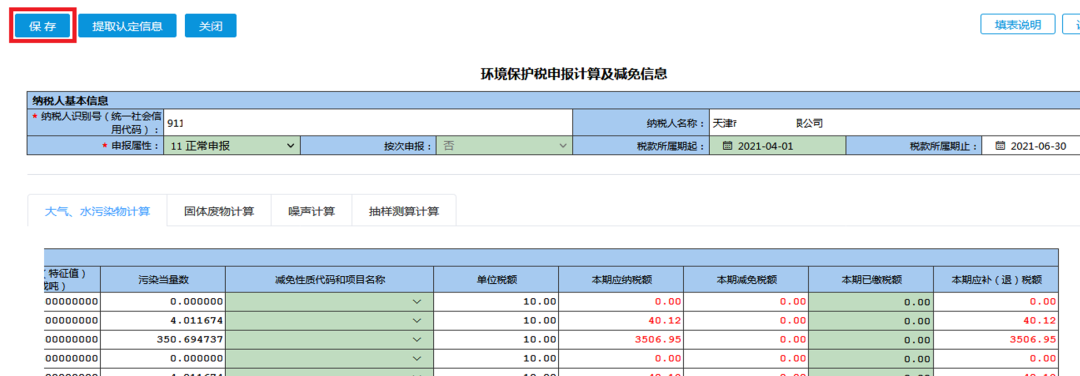This screenshot has width=1080, height=376.
Task: Open 减免性质代码 dropdown in first row
Action: click(x=416, y=302)
